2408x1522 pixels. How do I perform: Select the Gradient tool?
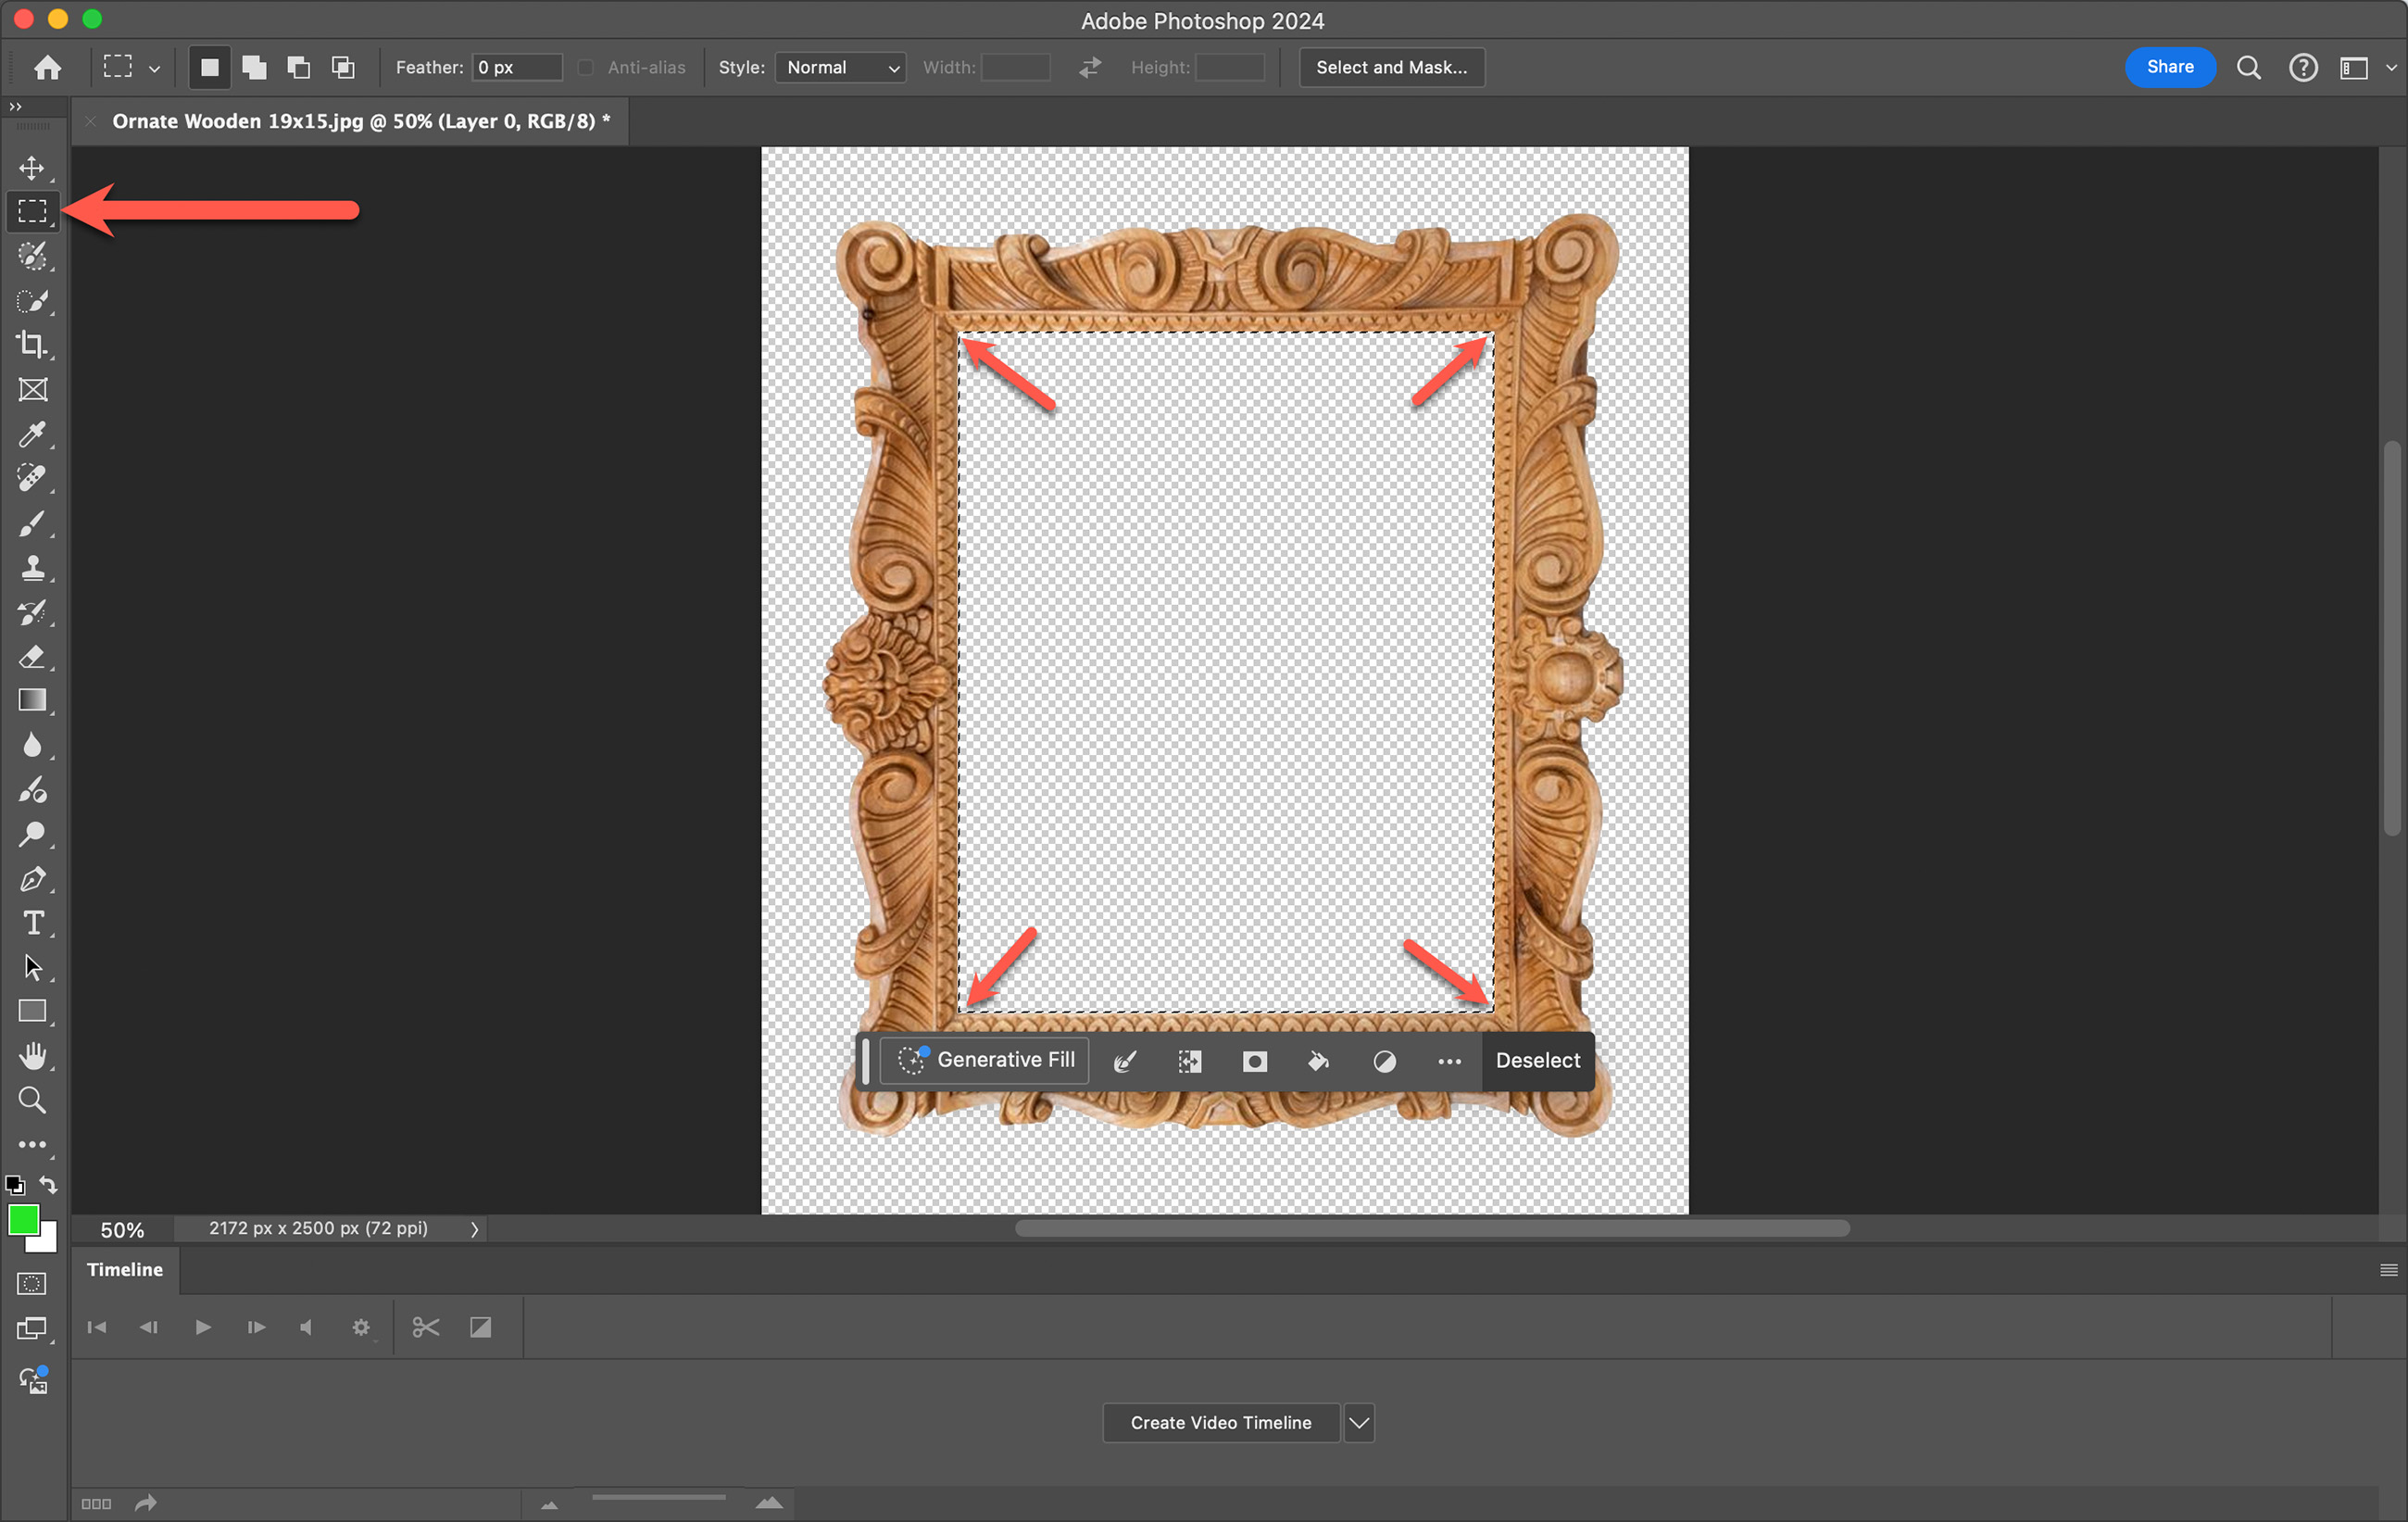pos(32,700)
